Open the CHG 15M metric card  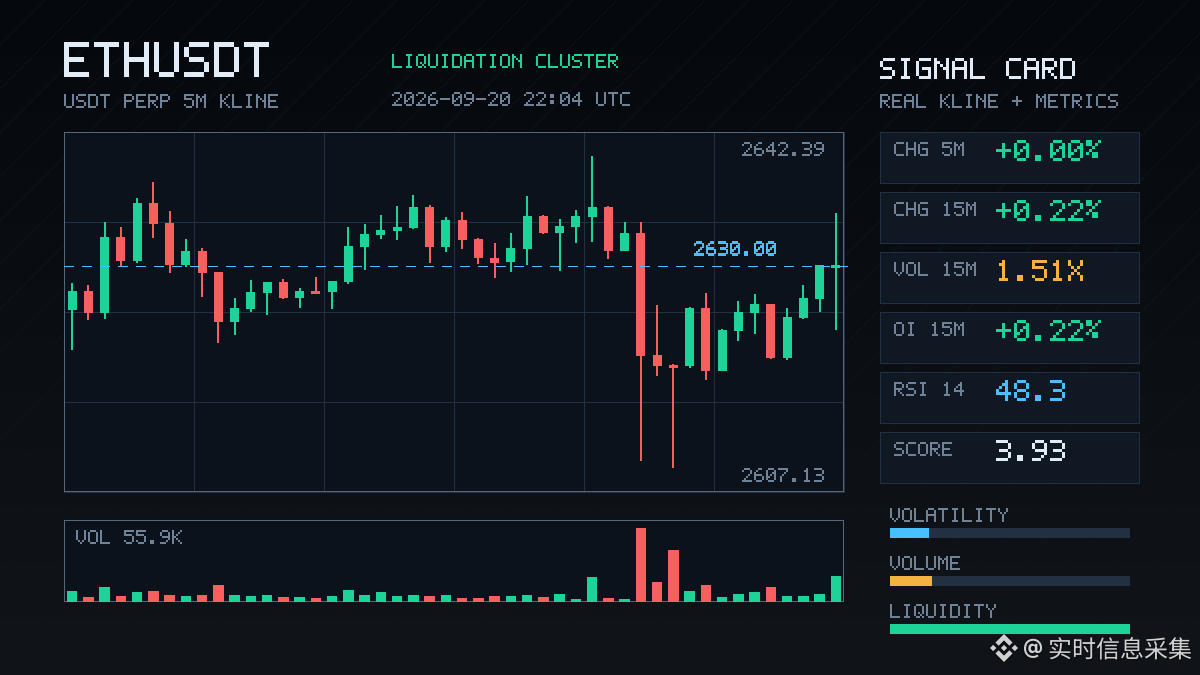(x=1009, y=218)
